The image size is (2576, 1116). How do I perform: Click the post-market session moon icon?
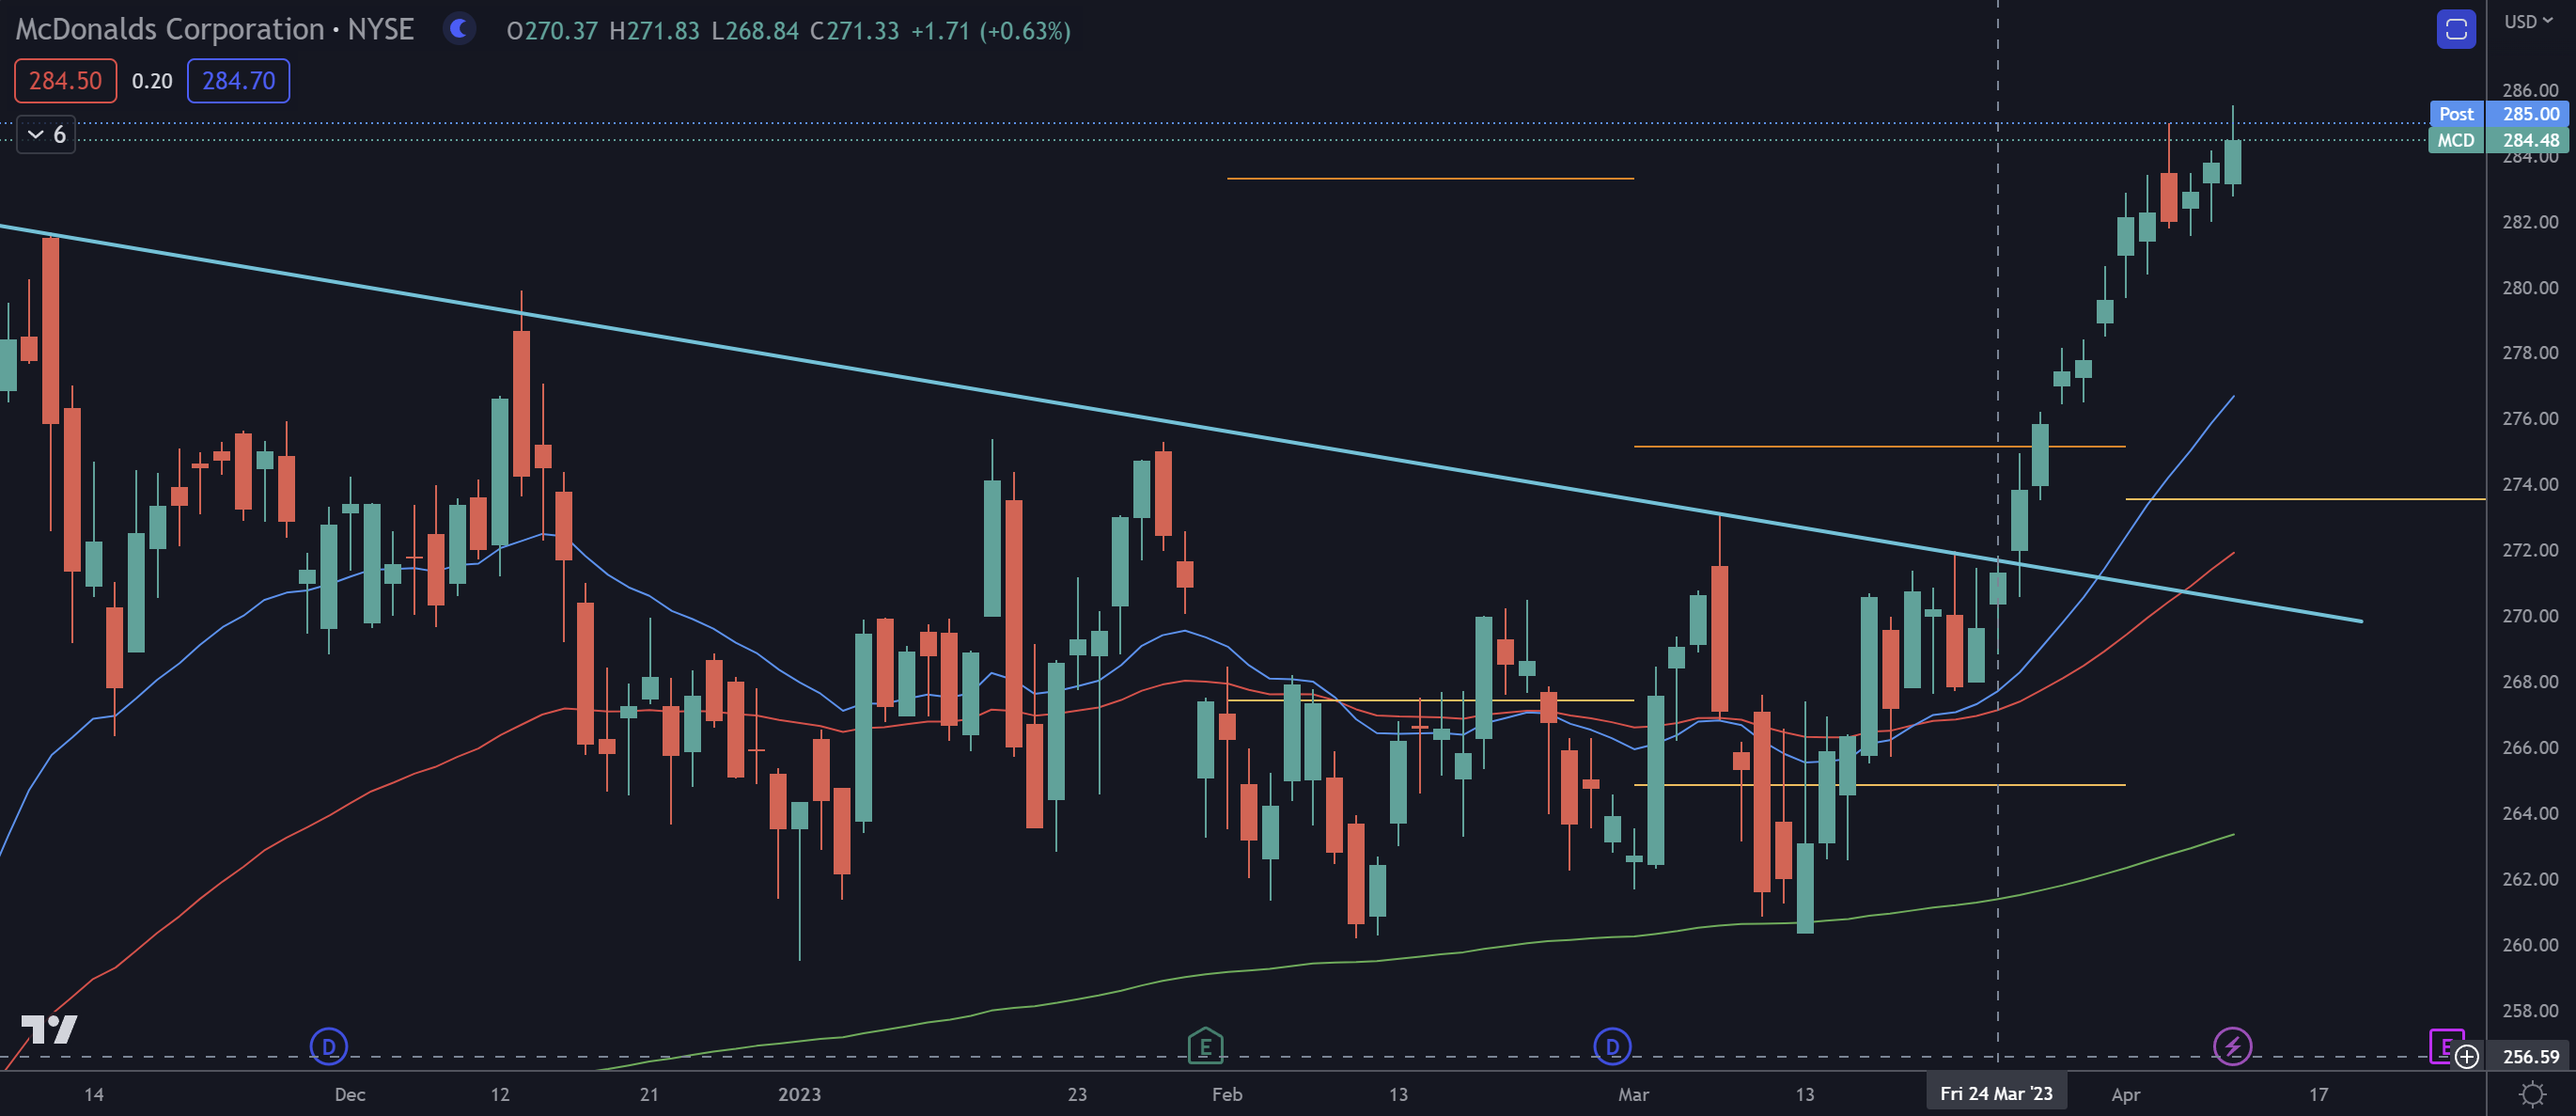459,29
